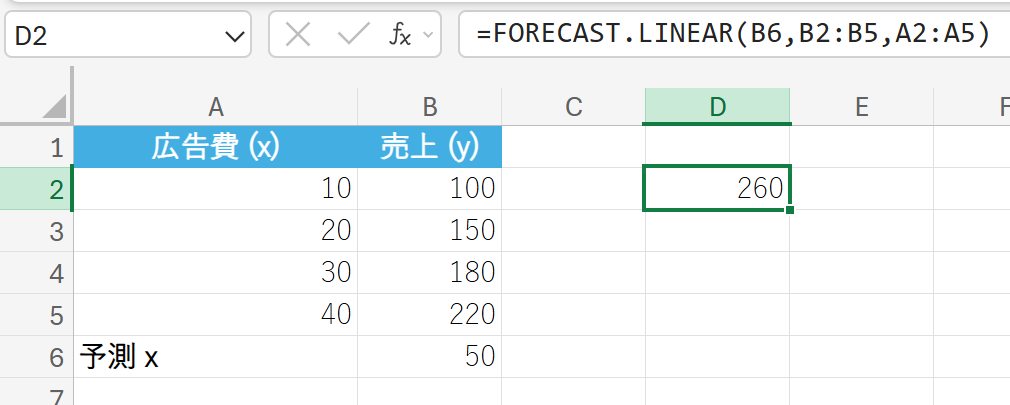This screenshot has height=405, width=1010.
Task: Expand the function dropdown beside fx
Action: tap(429, 36)
